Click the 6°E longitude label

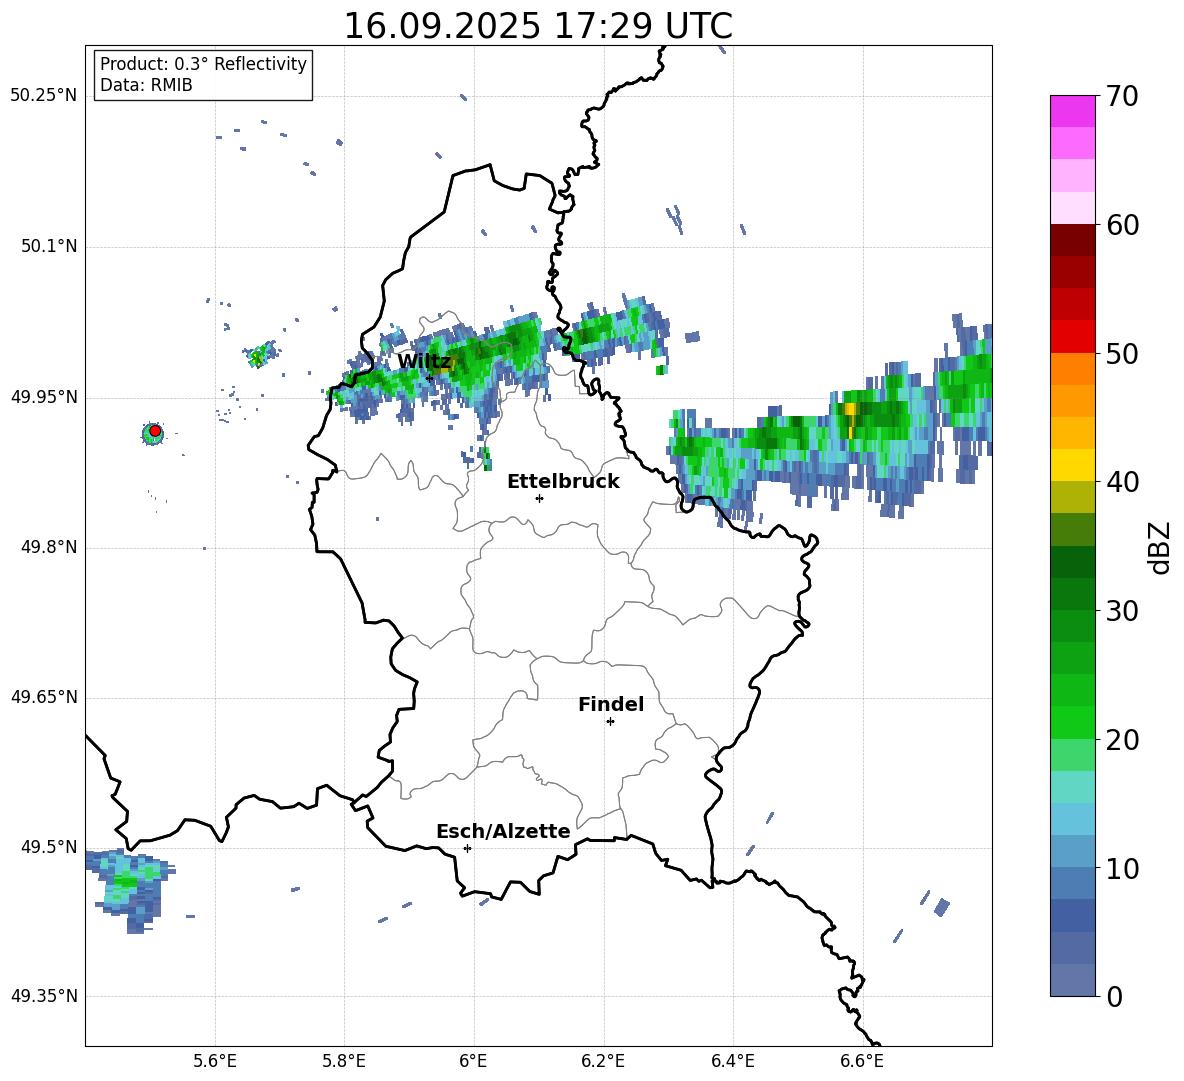click(473, 1061)
